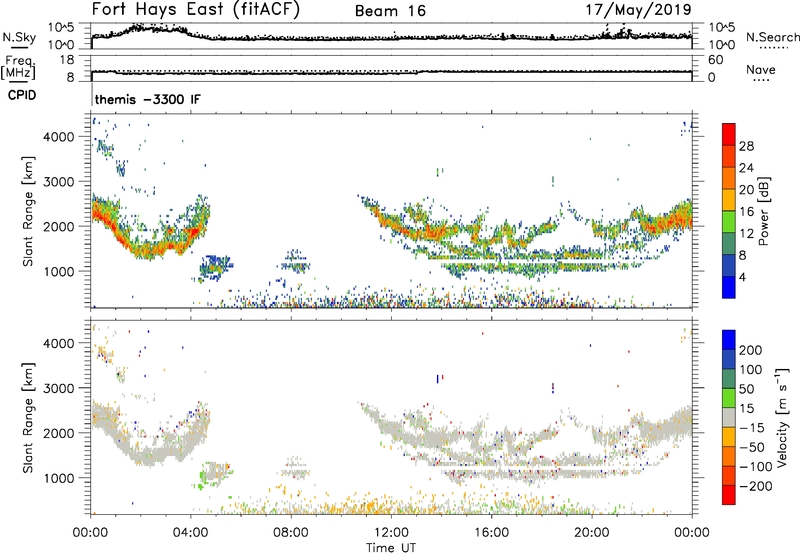Image resolution: width=800 pixels, height=554 pixels.
Task: Click the 'N.Sky' legend label
Action: coord(19,37)
